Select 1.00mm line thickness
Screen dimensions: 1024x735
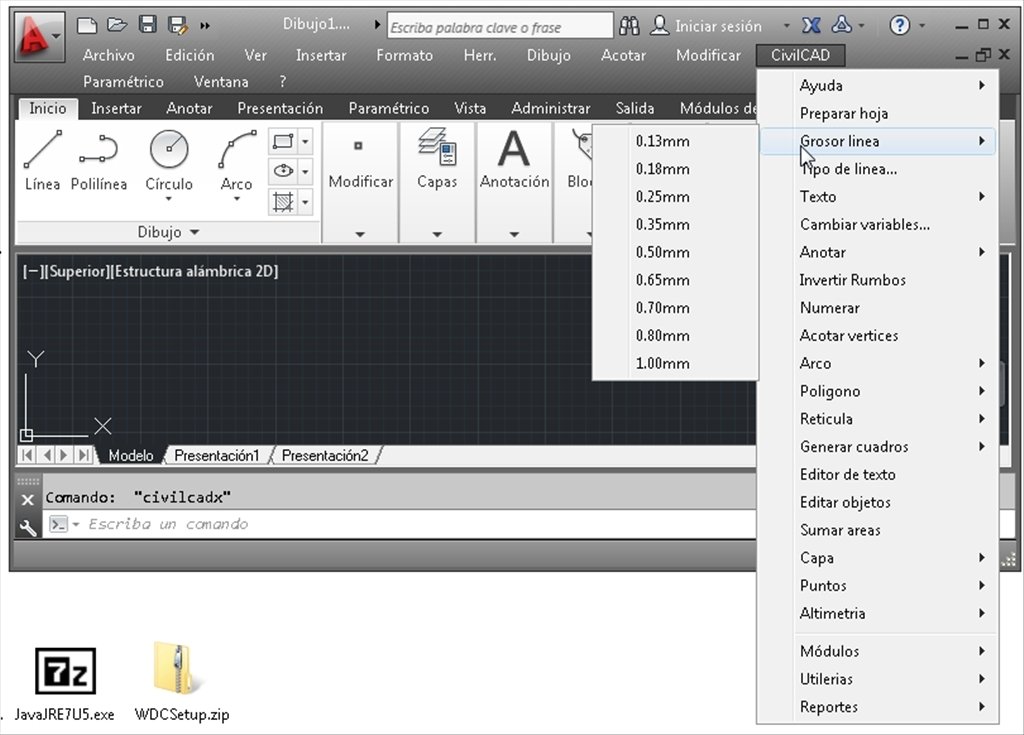pos(675,363)
